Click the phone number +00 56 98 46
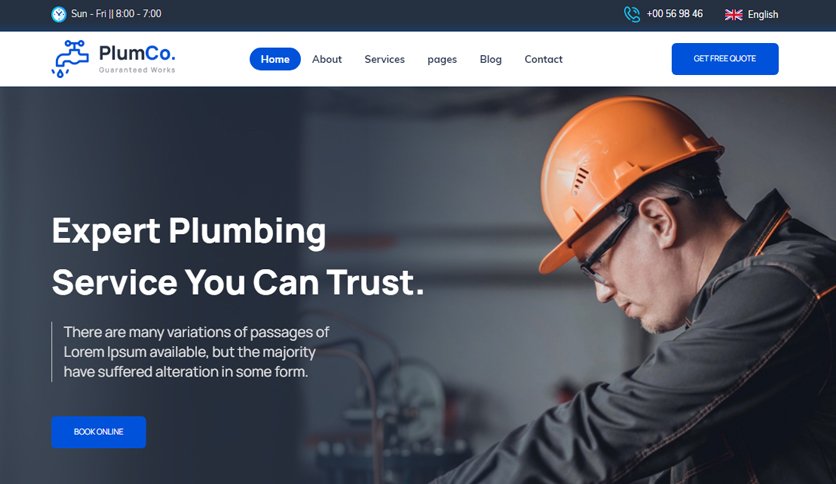The width and height of the screenshot is (836, 484). click(x=674, y=14)
